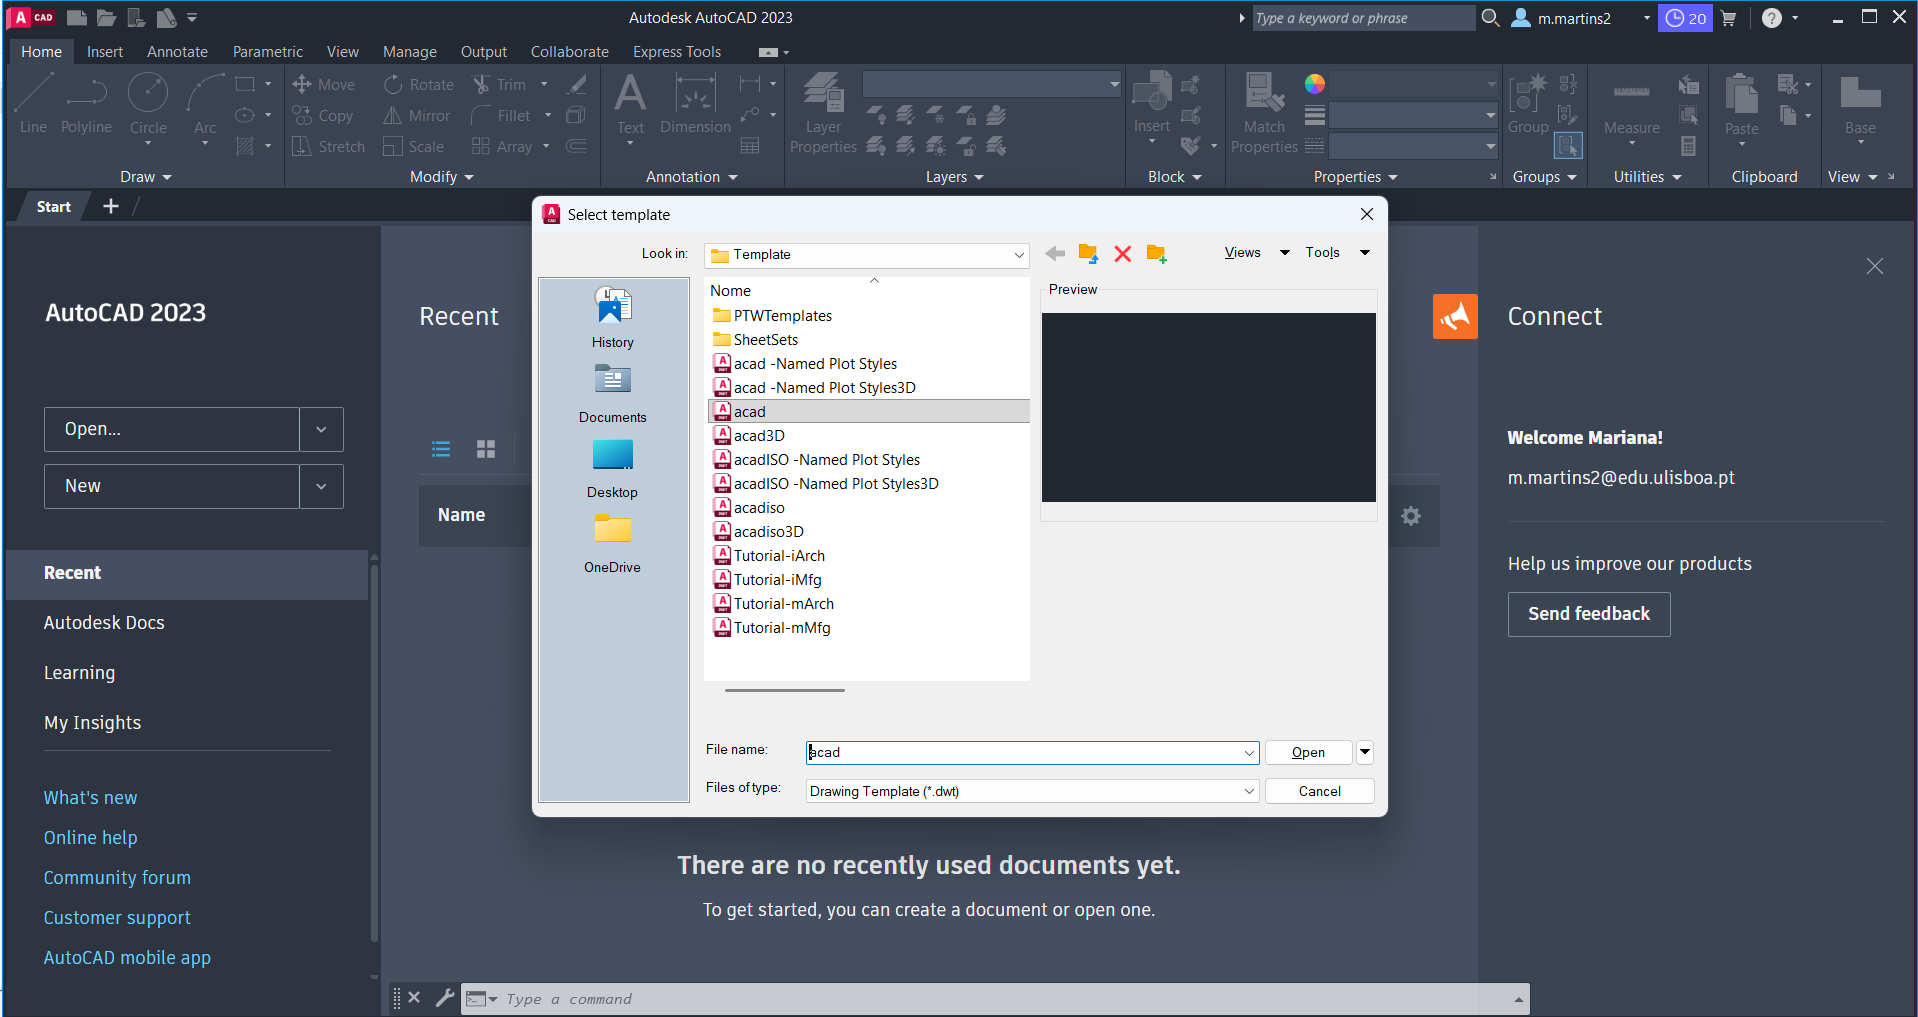Click the back arrow in Select template dialog
1918x1017 pixels.
pyautogui.click(x=1055, y=254)
